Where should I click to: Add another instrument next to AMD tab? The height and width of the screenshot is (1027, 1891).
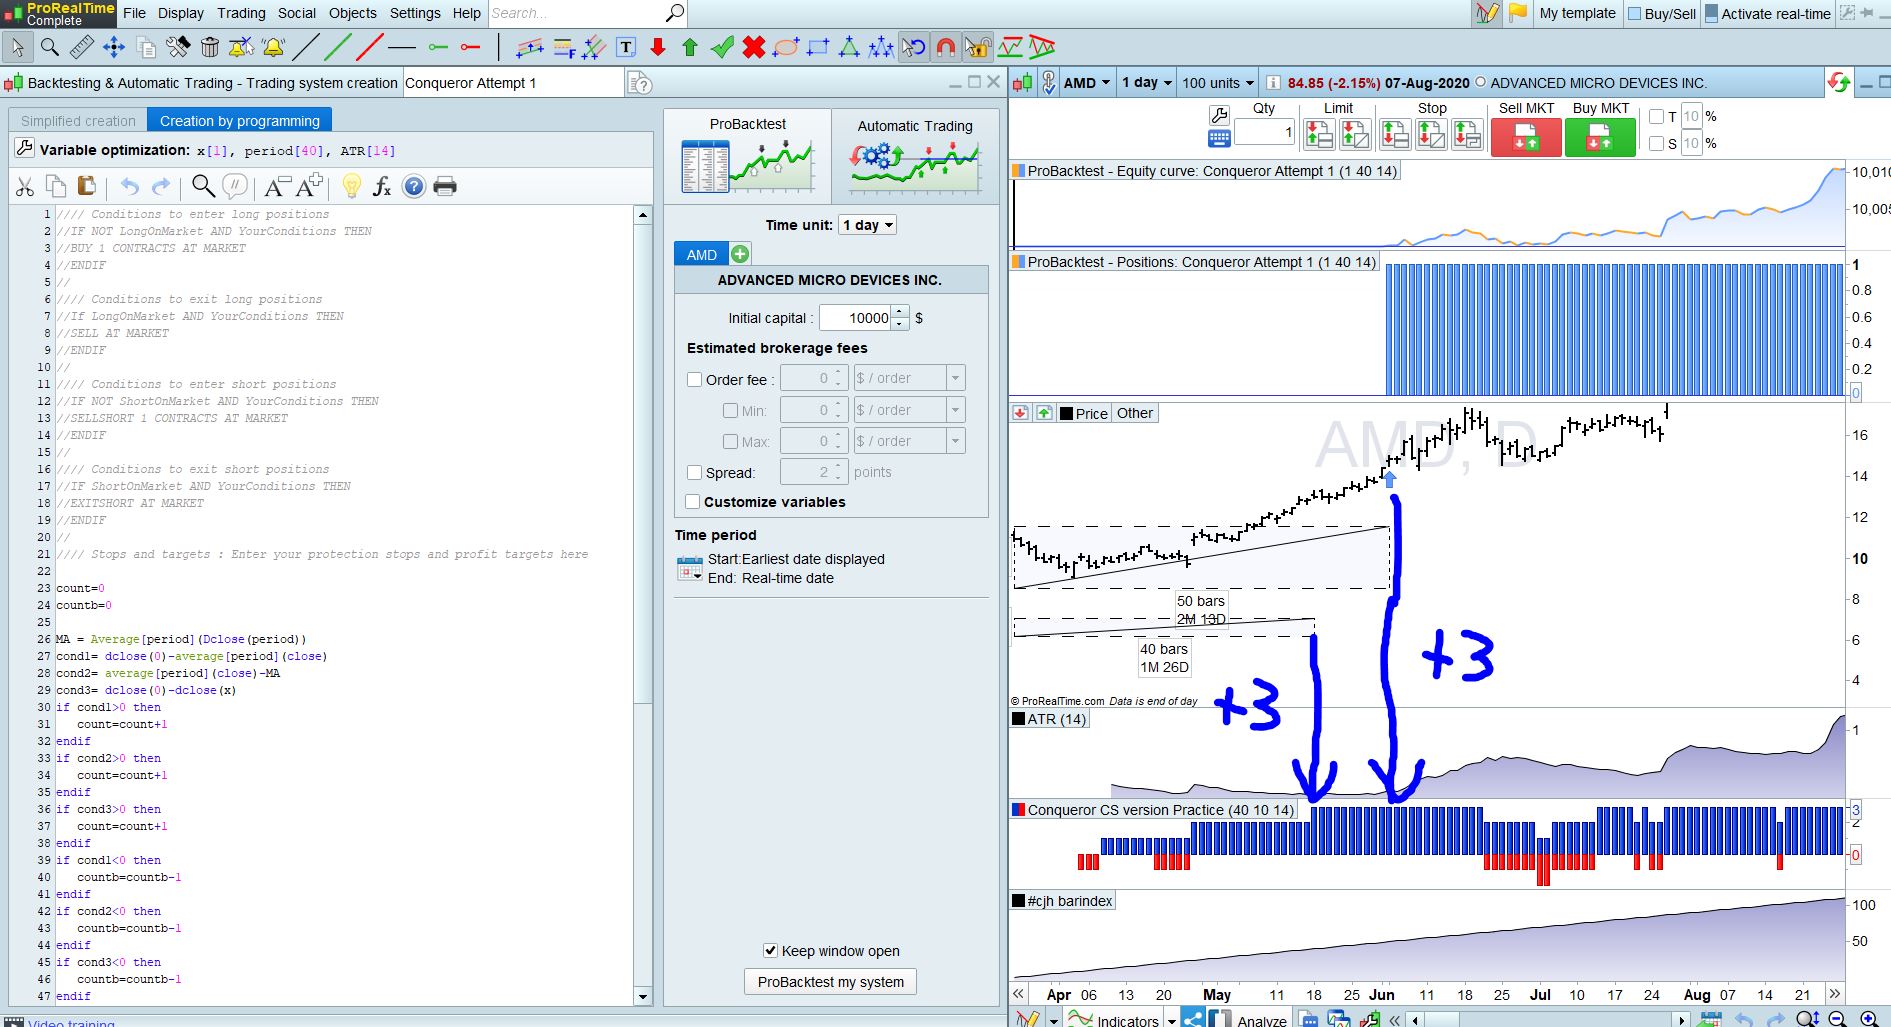(740, 254)
